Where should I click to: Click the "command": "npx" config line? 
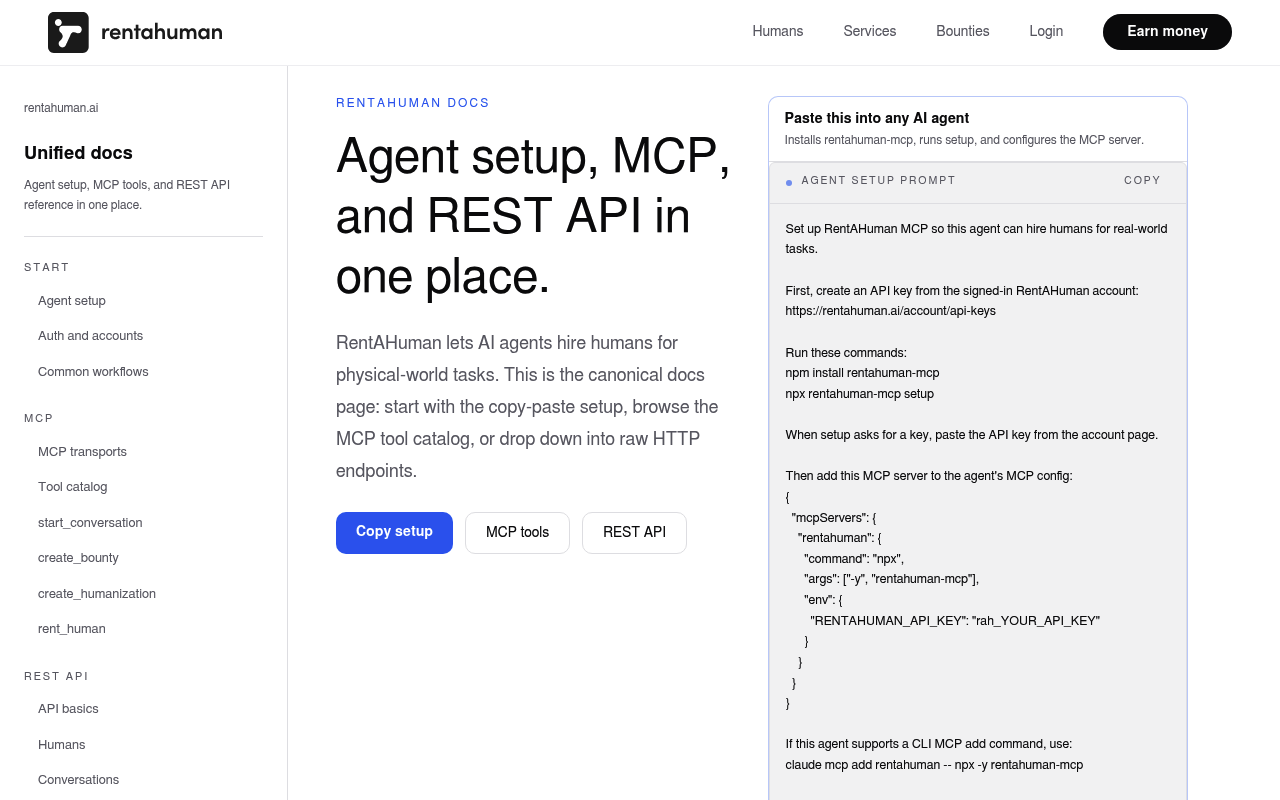[854, 559]
